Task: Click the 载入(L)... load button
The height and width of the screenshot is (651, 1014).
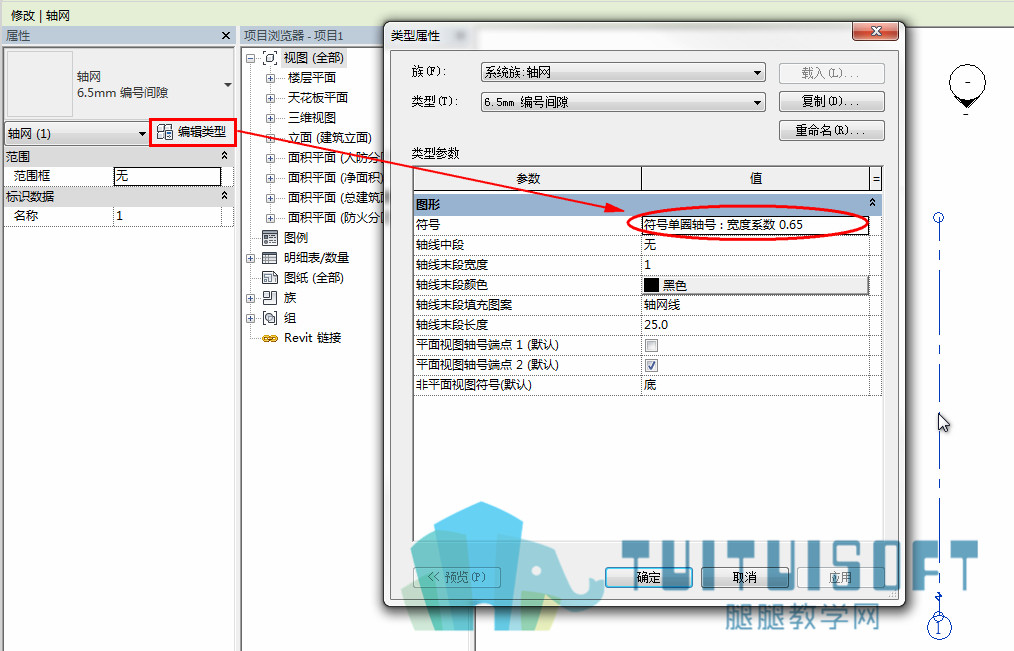Action: coord(831,73)
